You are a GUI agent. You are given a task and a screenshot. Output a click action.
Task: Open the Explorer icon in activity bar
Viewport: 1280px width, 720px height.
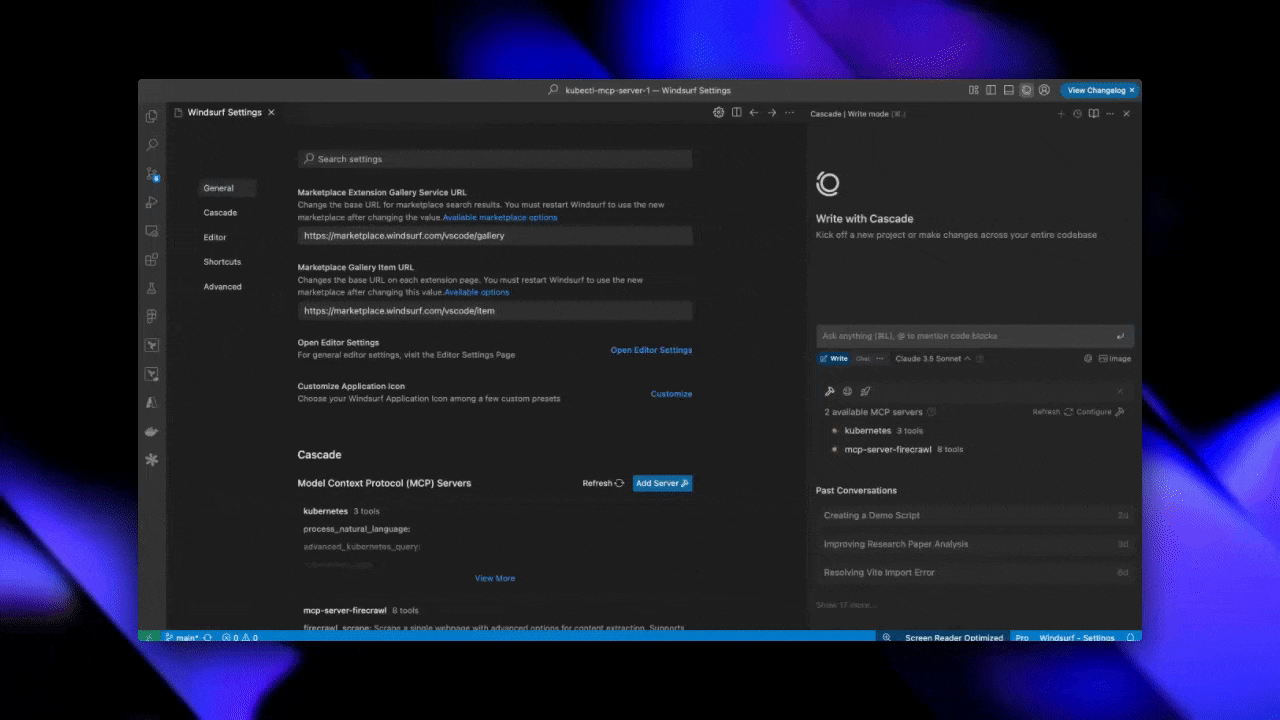tap(152, 116)
